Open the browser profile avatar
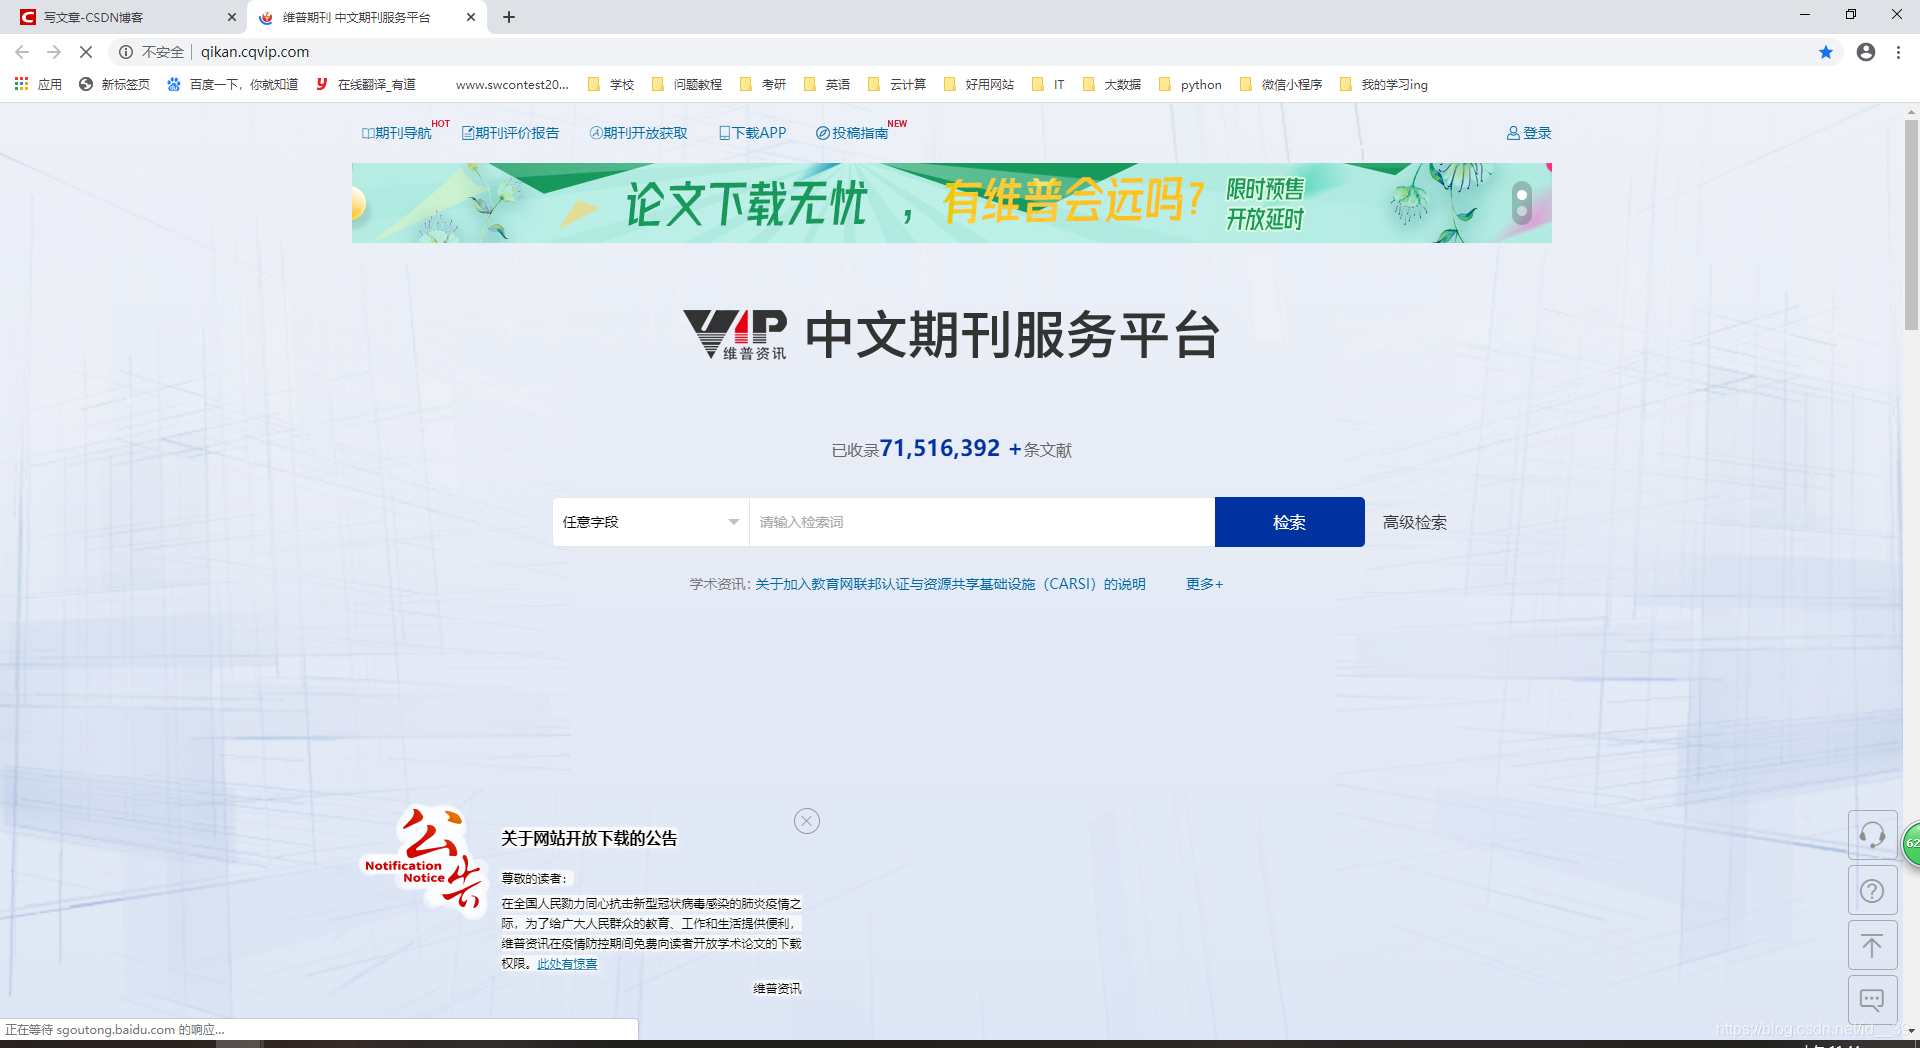Image resolution: width=1920 pixels, height=1048 pixels. pyautogui.click(x=1865, y=52)
